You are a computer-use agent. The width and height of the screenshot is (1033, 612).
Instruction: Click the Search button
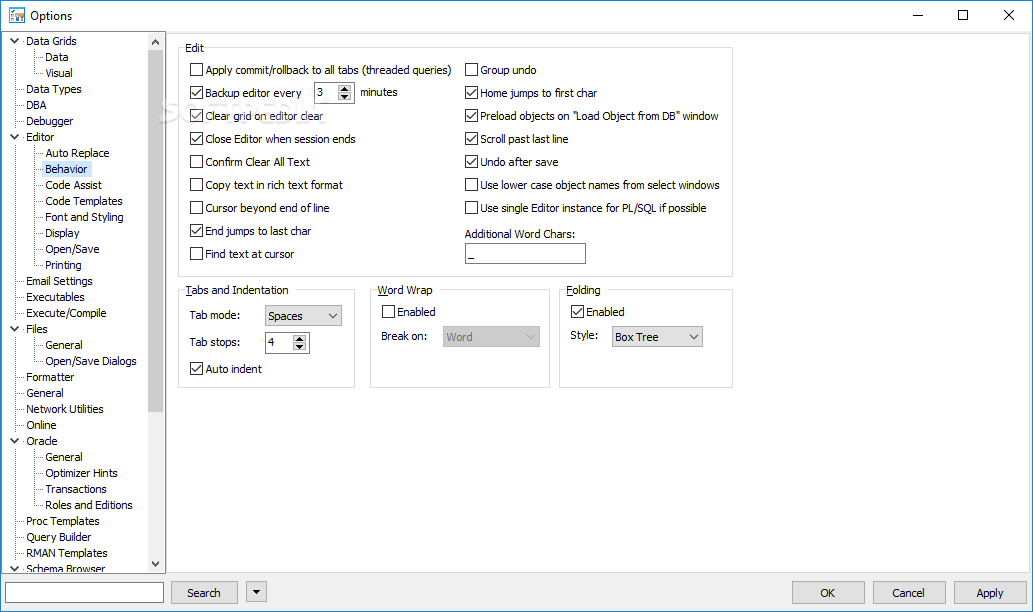click(x=204, y=592)
